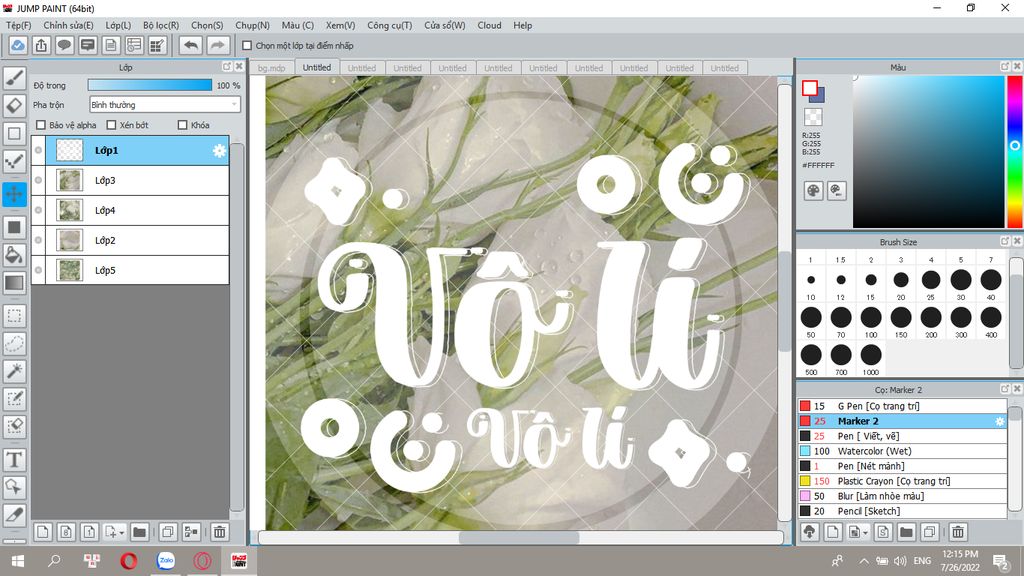The height and width of the screenshot is (576, 1024).
Task: Select the Text tool
Action: (x=14, y=460)
